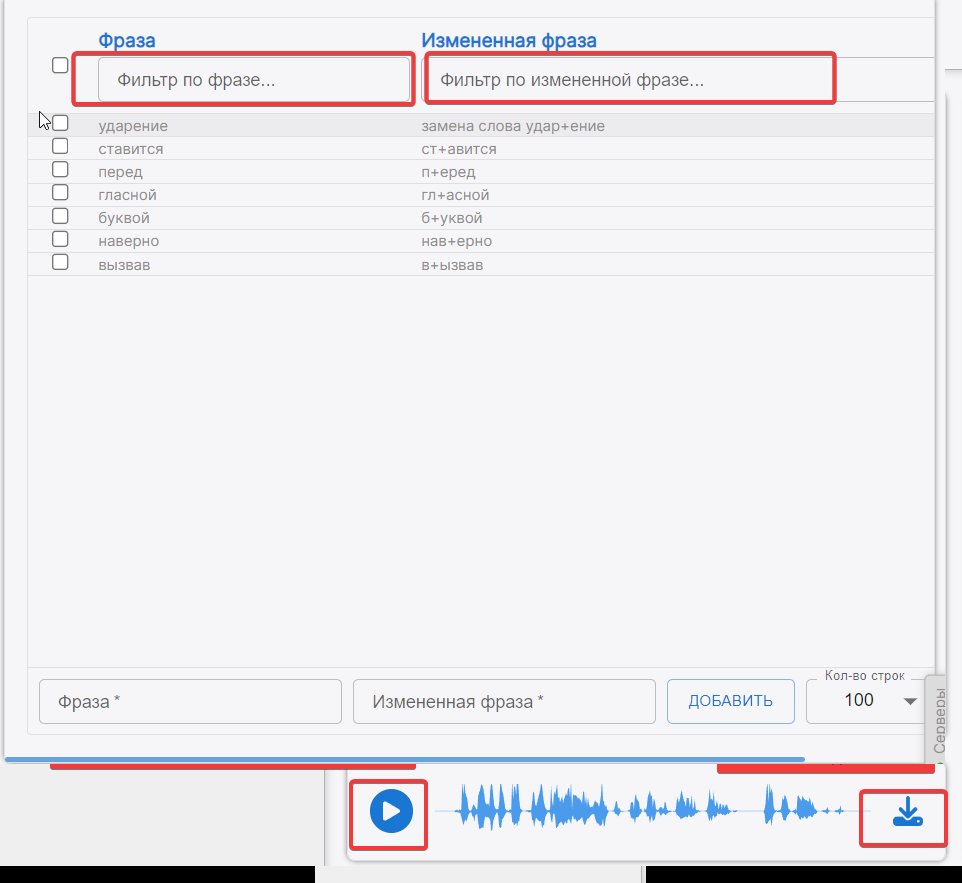Select the "ставится" row checkbox
The image size is (962, 883).
[60, 147]
